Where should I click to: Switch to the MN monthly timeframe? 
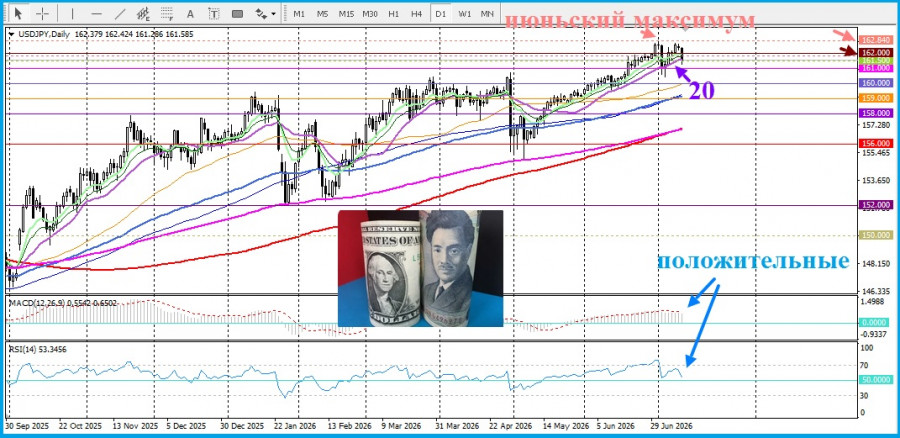[x=487, y=13]
